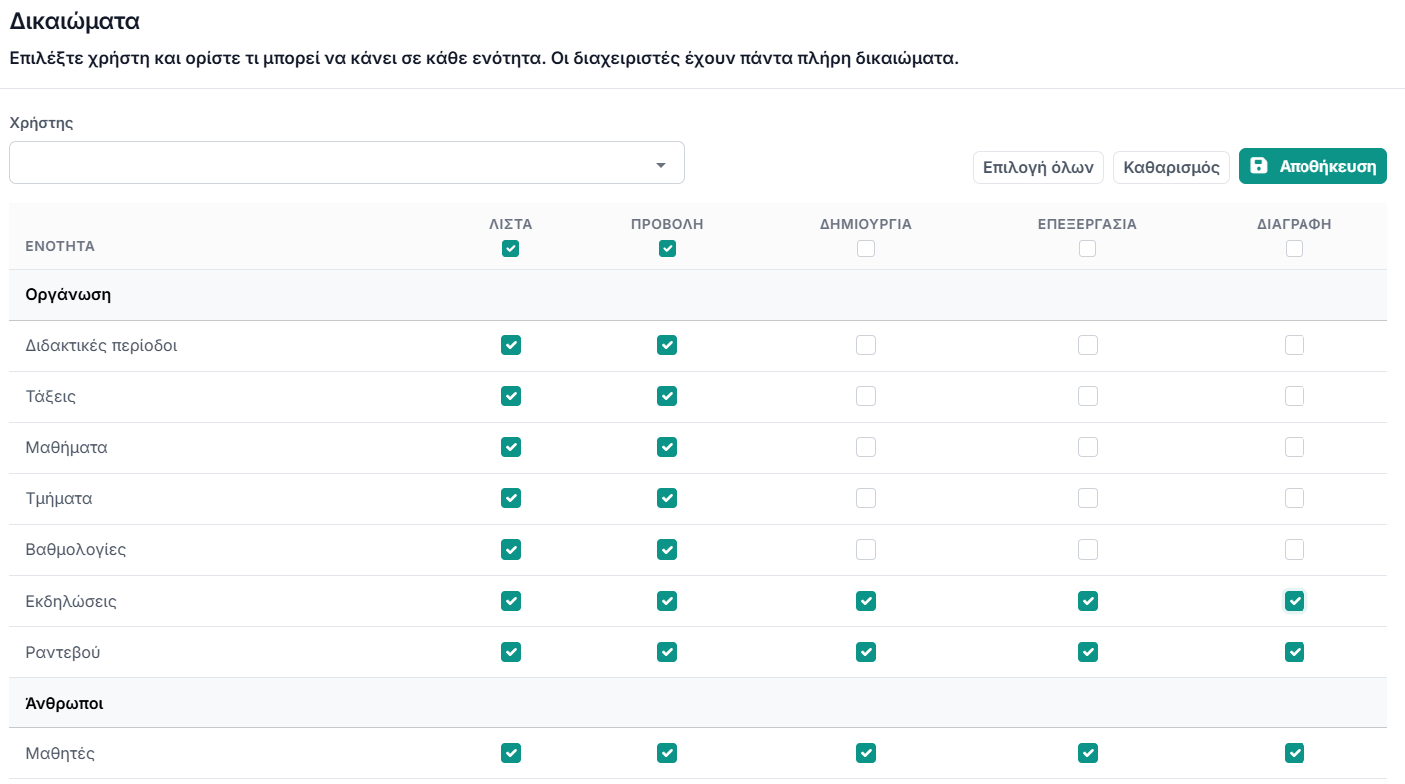Uncheck ΛΙΣΤΑ for Βαθμολογίες
This screenshot has height=784, width=1405.
click(511, 549)
